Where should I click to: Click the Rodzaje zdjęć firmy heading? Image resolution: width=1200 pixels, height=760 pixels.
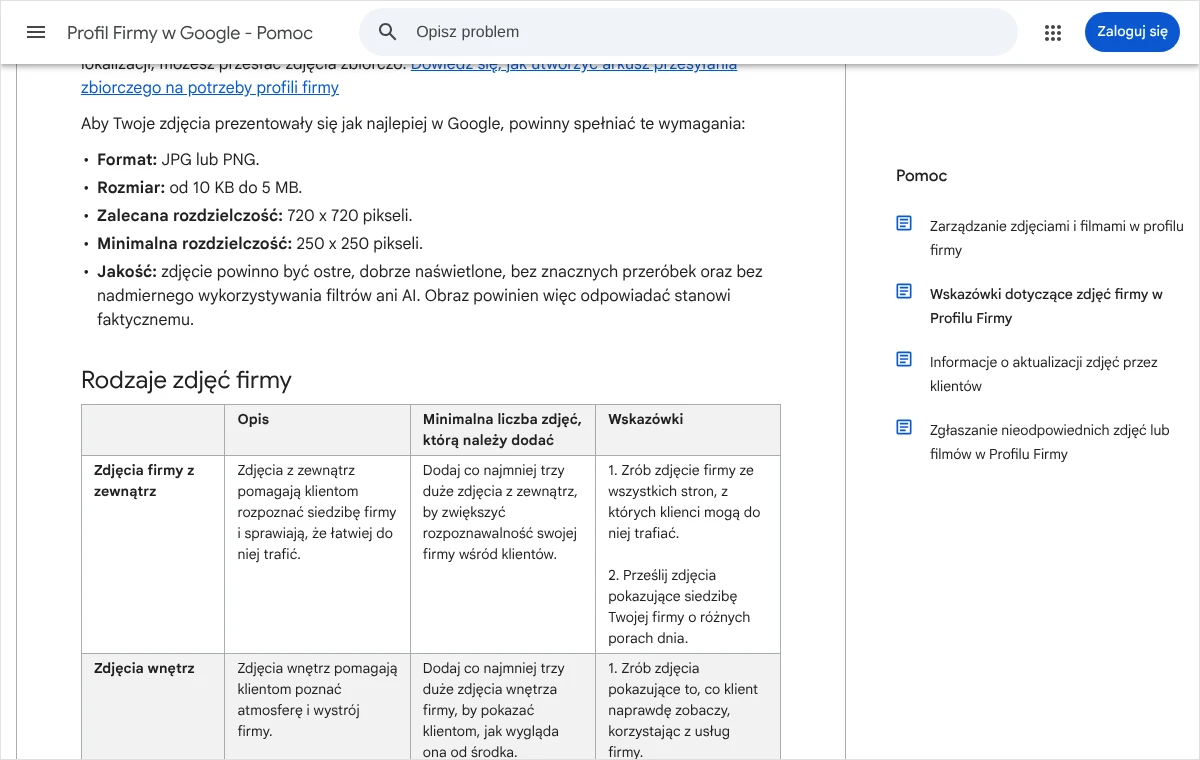coord(186,380)
